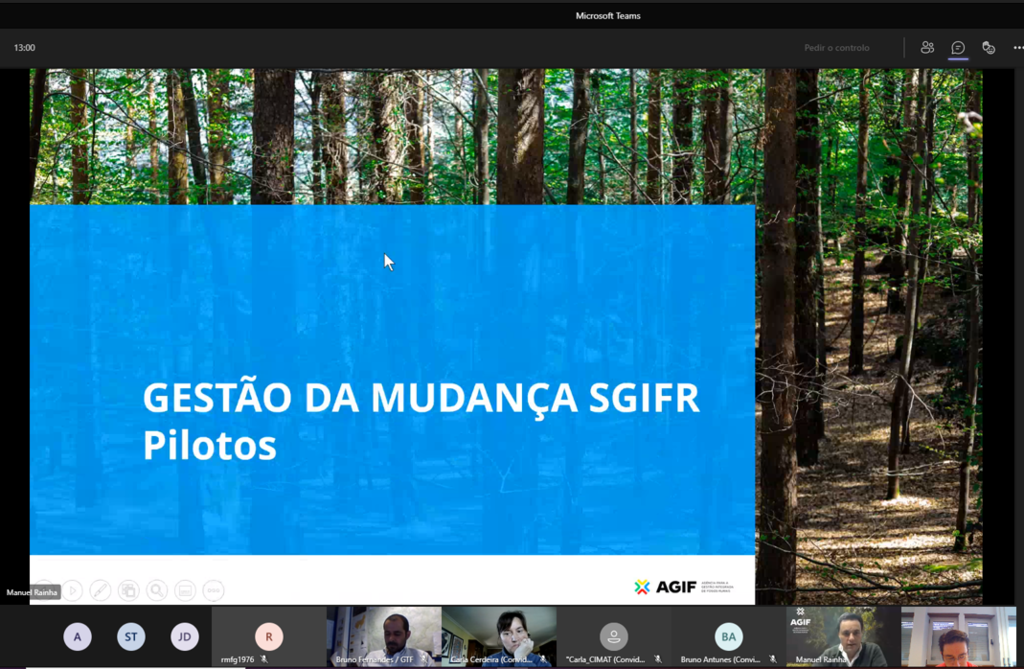Expand more actions ellipsis menu
1024x669 pixels.
(x=1016, y=47)
